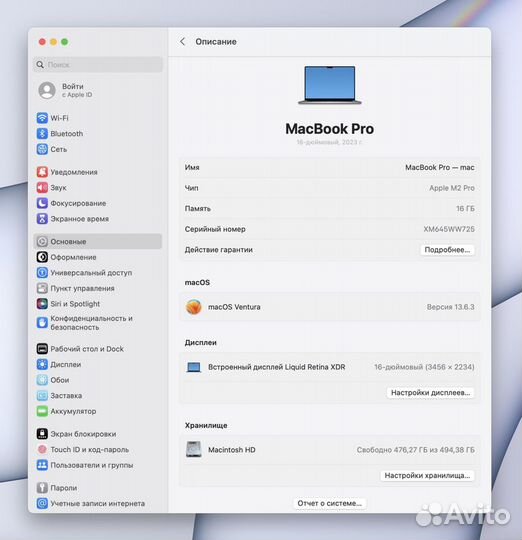
Task: Click MacBook Pro laptop image
Action: 330,85
